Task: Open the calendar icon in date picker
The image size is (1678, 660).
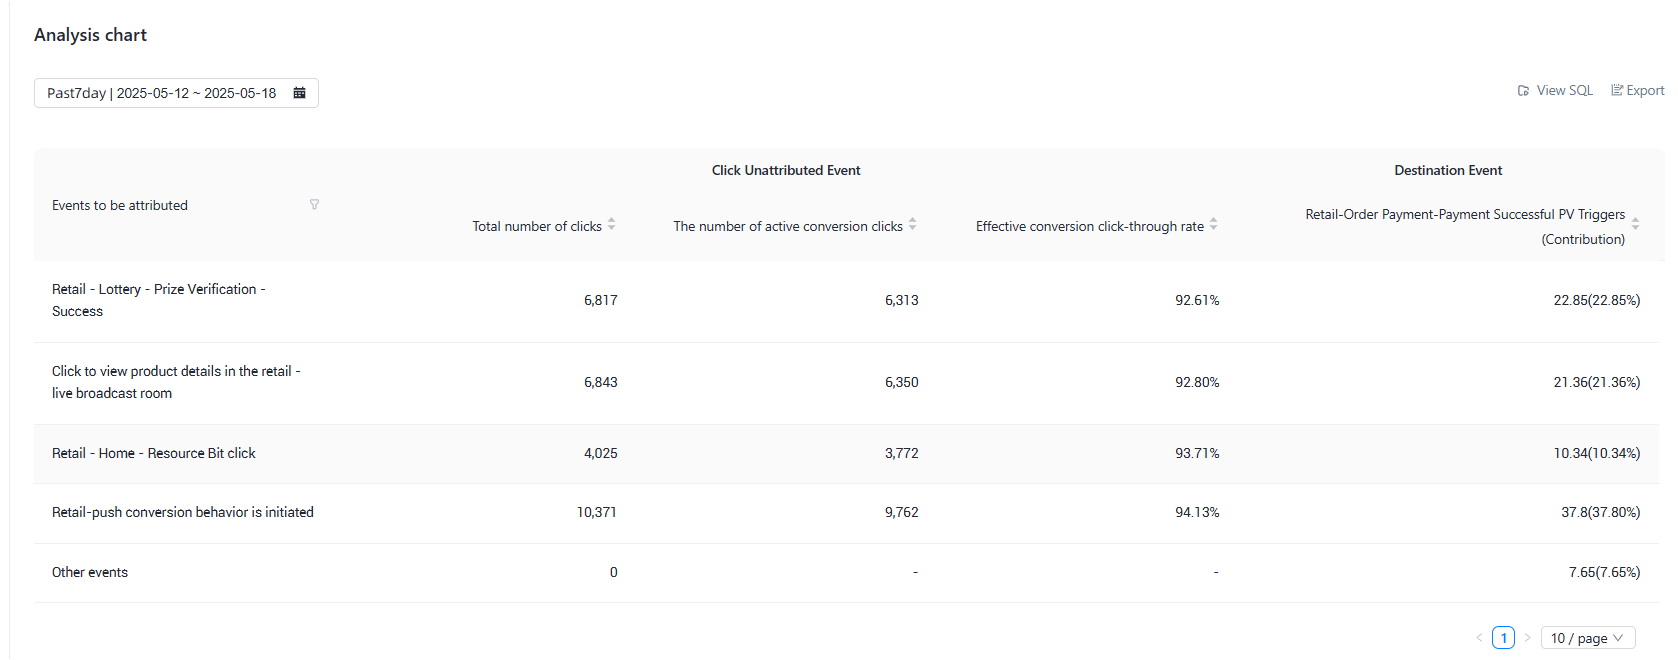Action: pyautogui.click(x=299, y=93)
